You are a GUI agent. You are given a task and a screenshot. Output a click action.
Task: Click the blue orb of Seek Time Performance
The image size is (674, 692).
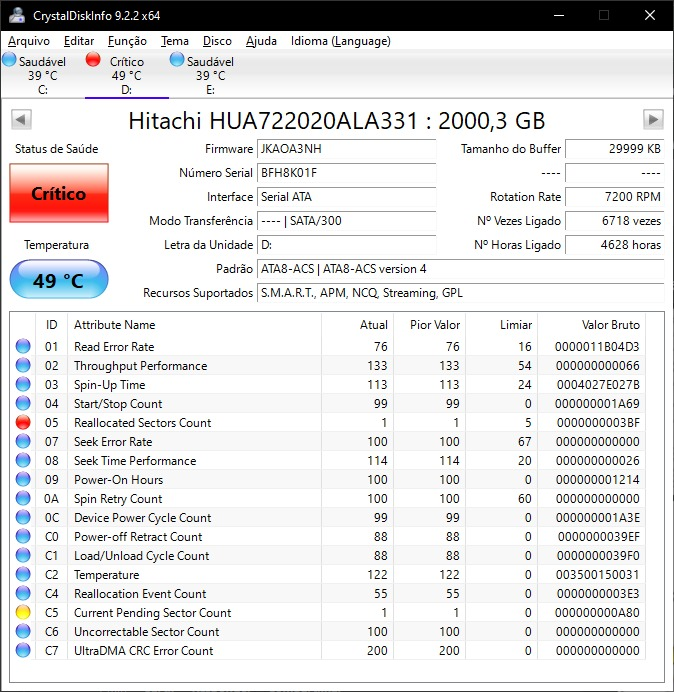point(23,460)
